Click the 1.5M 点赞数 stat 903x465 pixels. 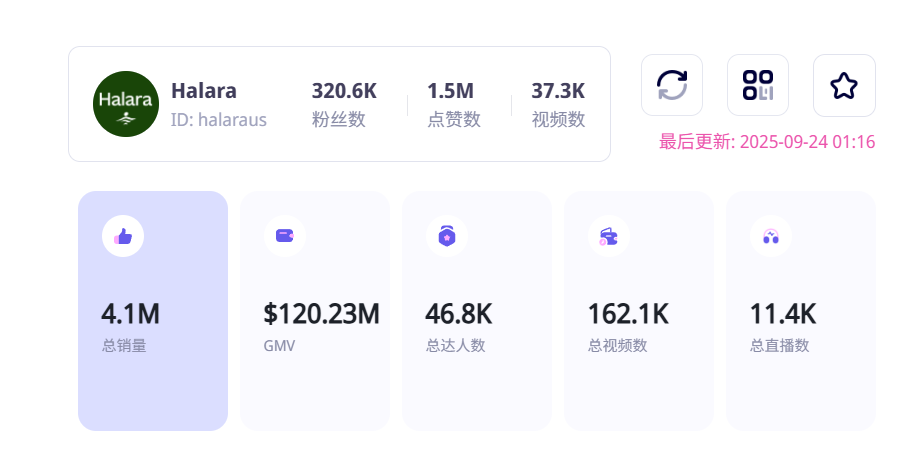(x=454, y=104)
